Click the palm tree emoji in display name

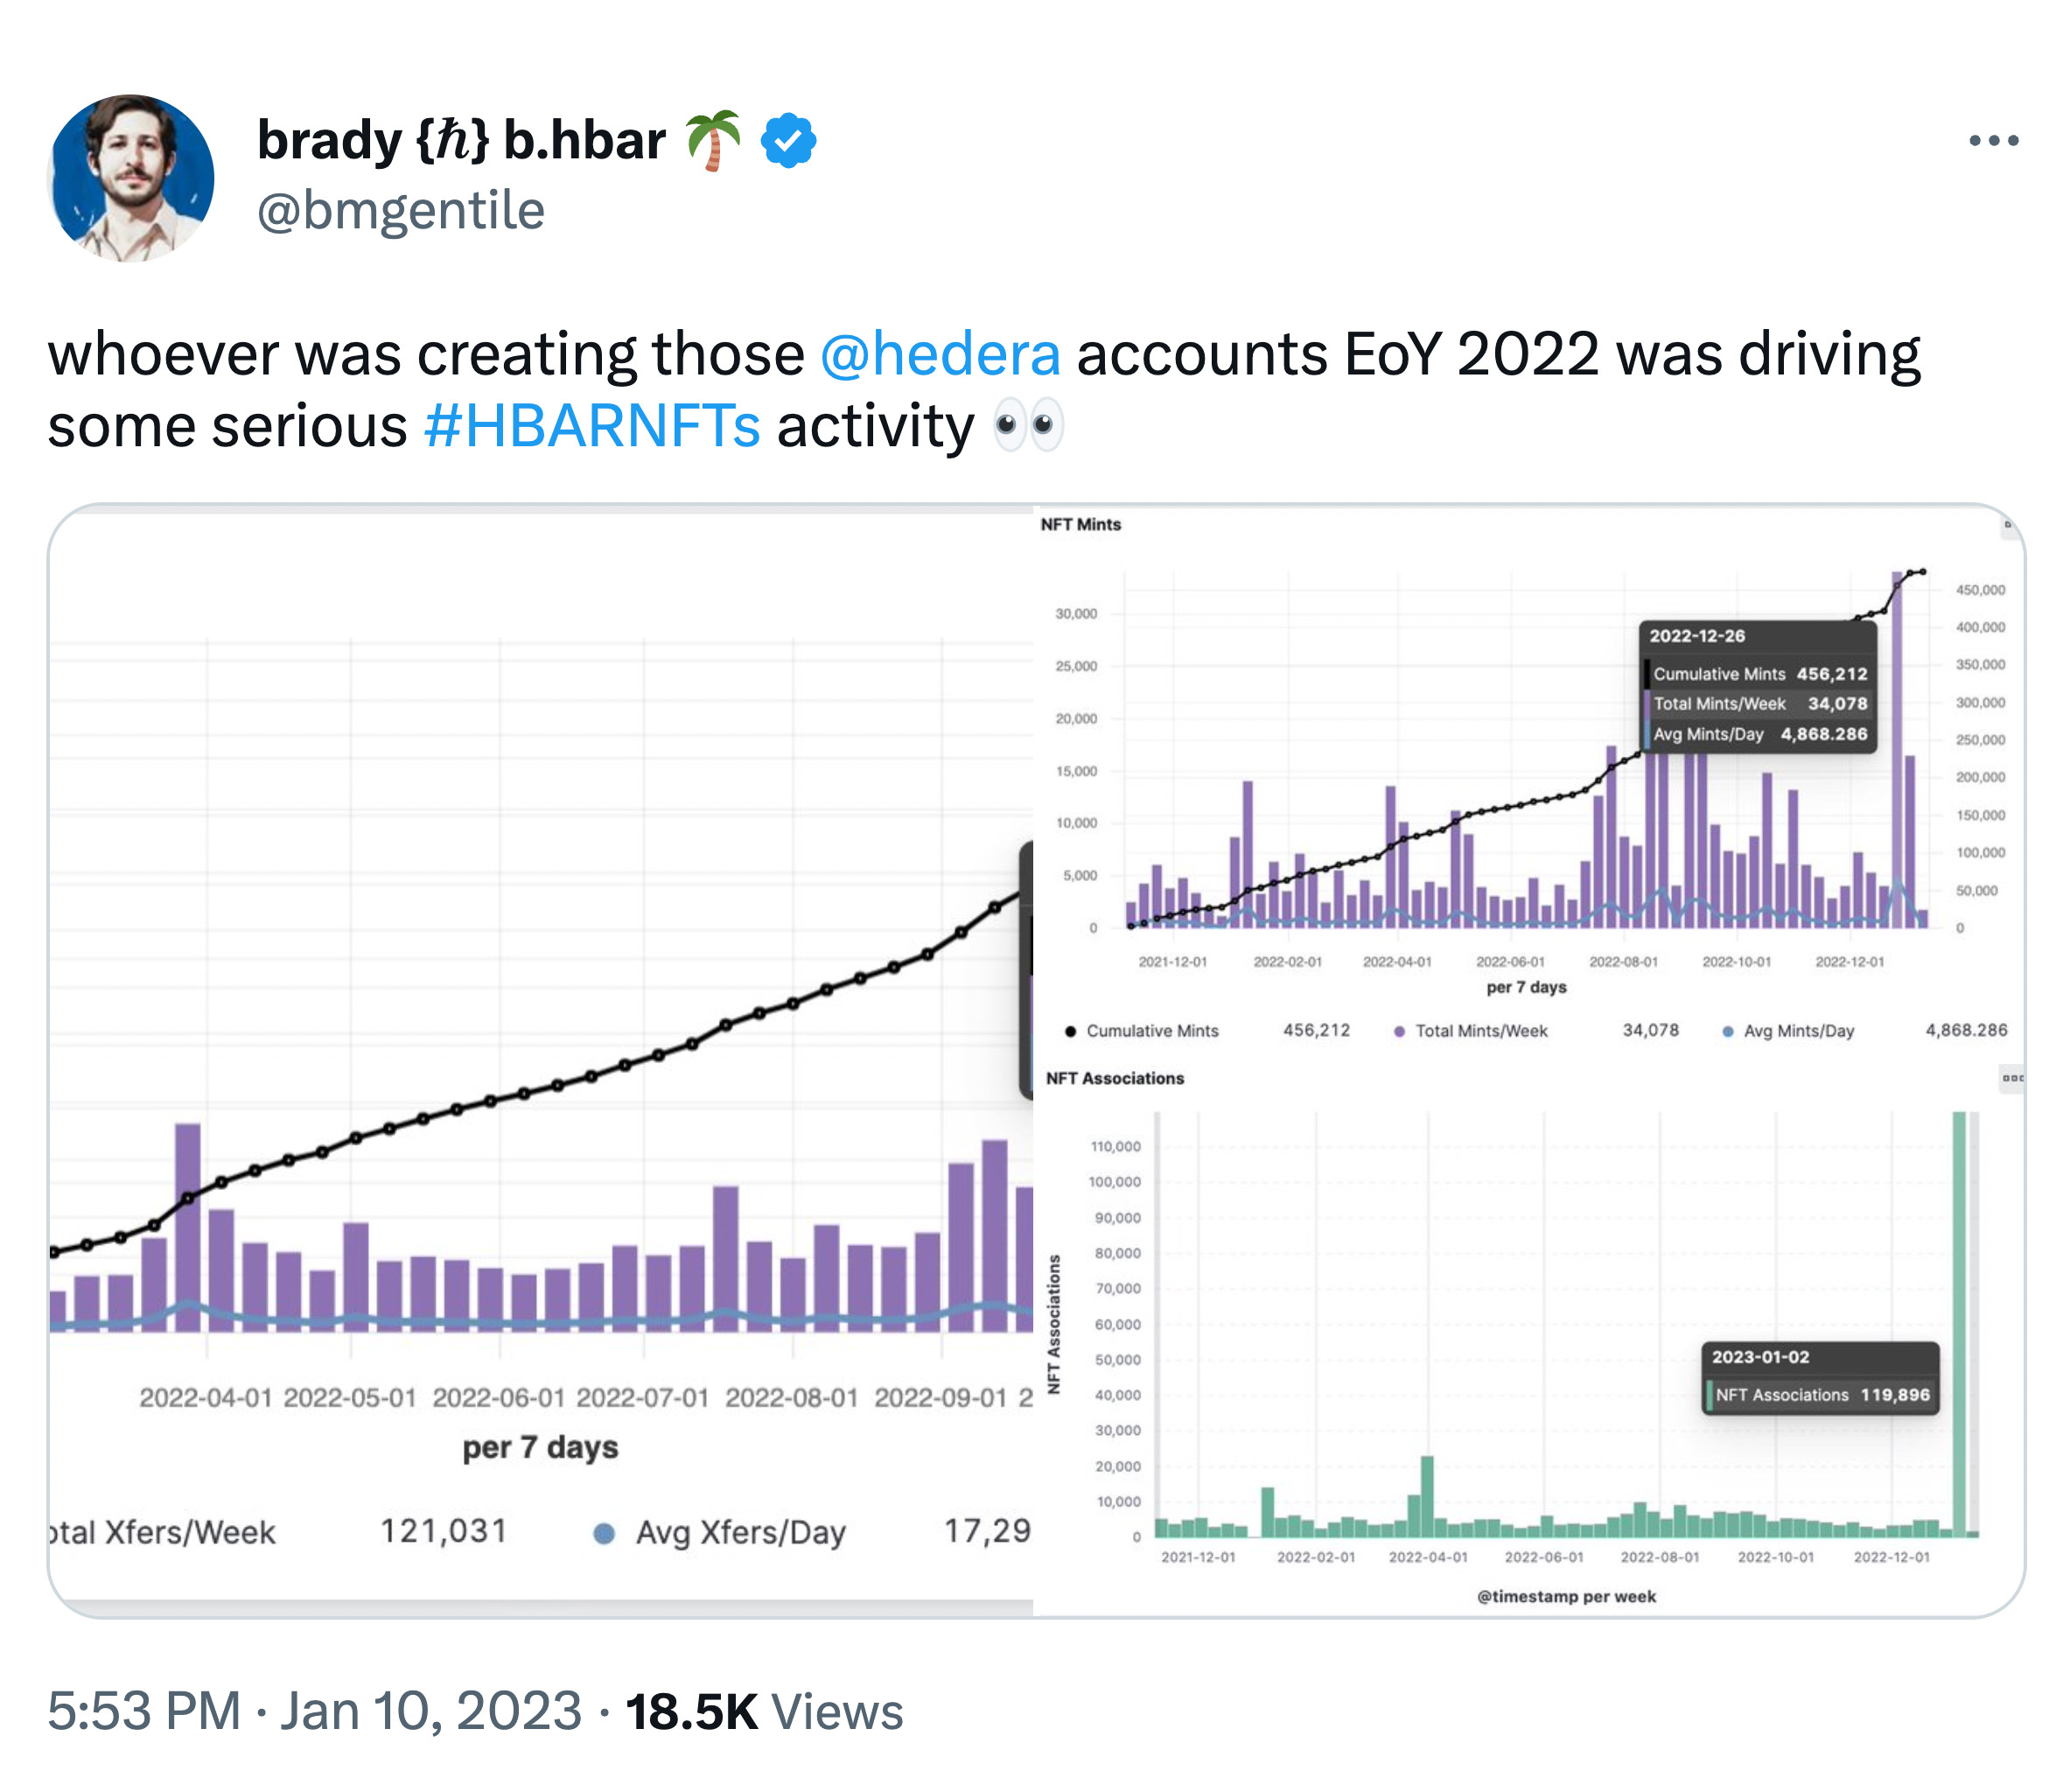point(714,140)
